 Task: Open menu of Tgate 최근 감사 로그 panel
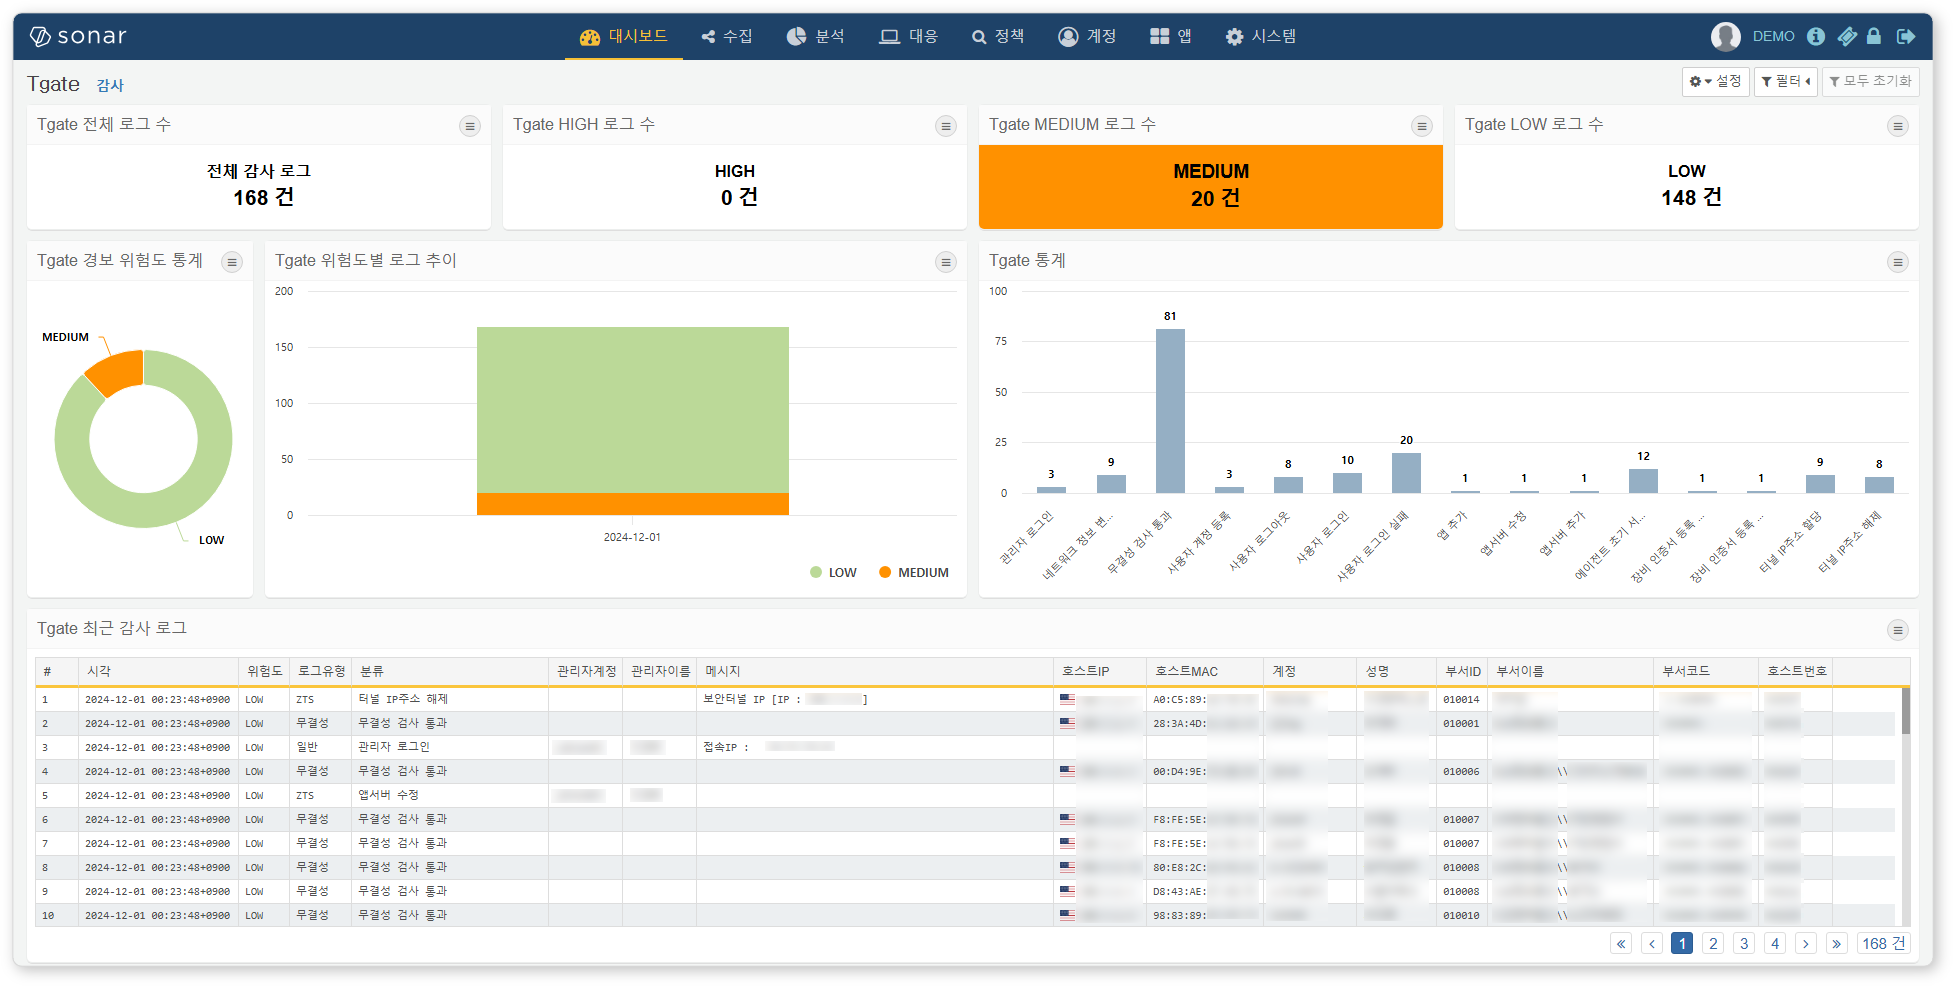pyautogui.click(x=1897, y=630)
